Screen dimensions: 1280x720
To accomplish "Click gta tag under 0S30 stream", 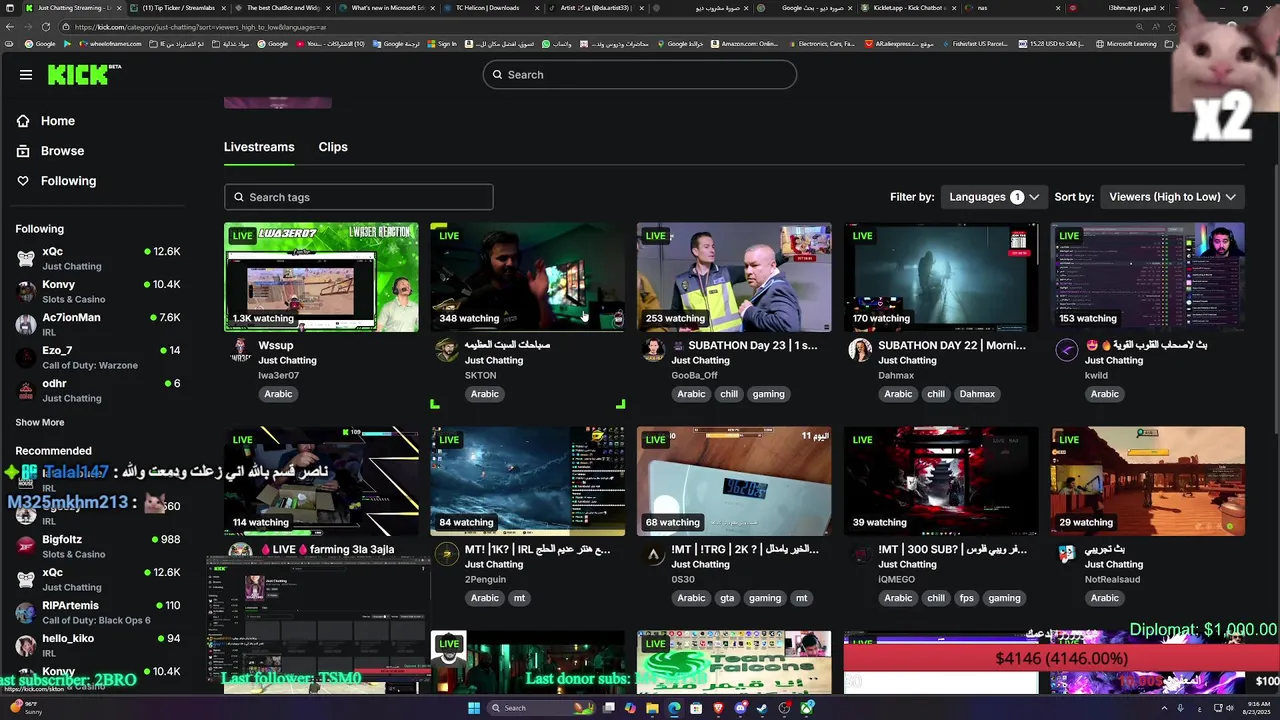I will 727,598.
